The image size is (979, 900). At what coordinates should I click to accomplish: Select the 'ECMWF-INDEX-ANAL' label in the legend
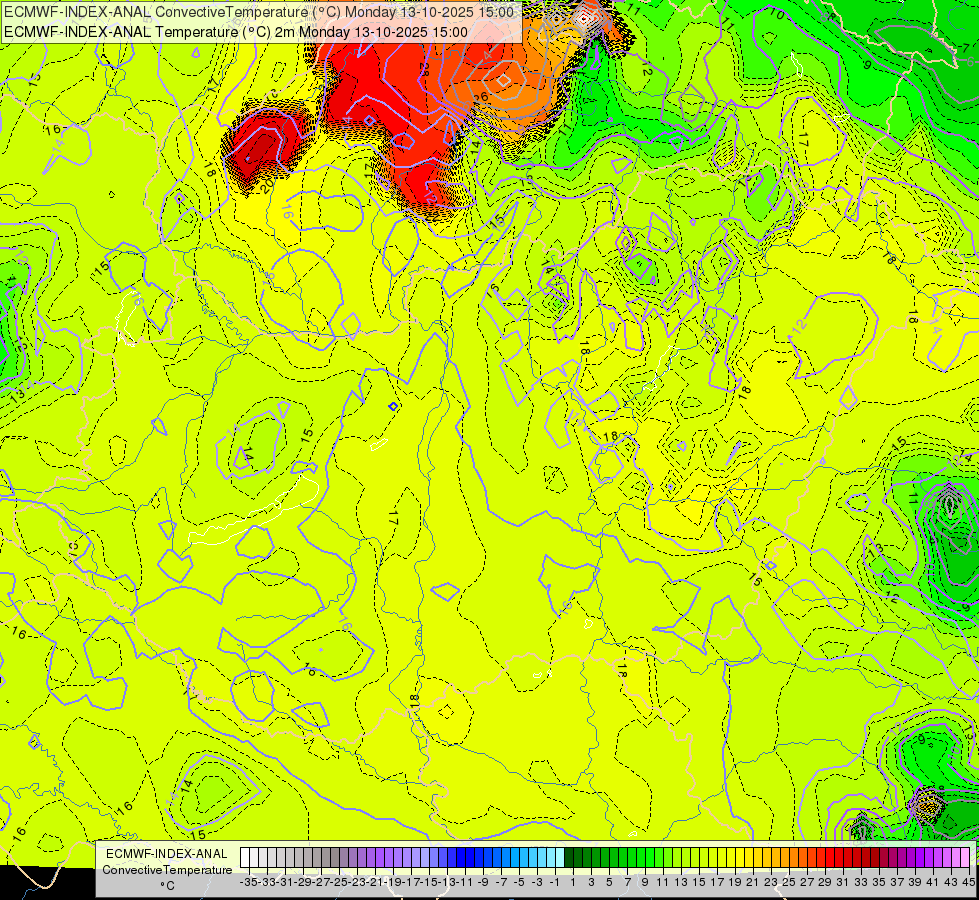[167, 853]
